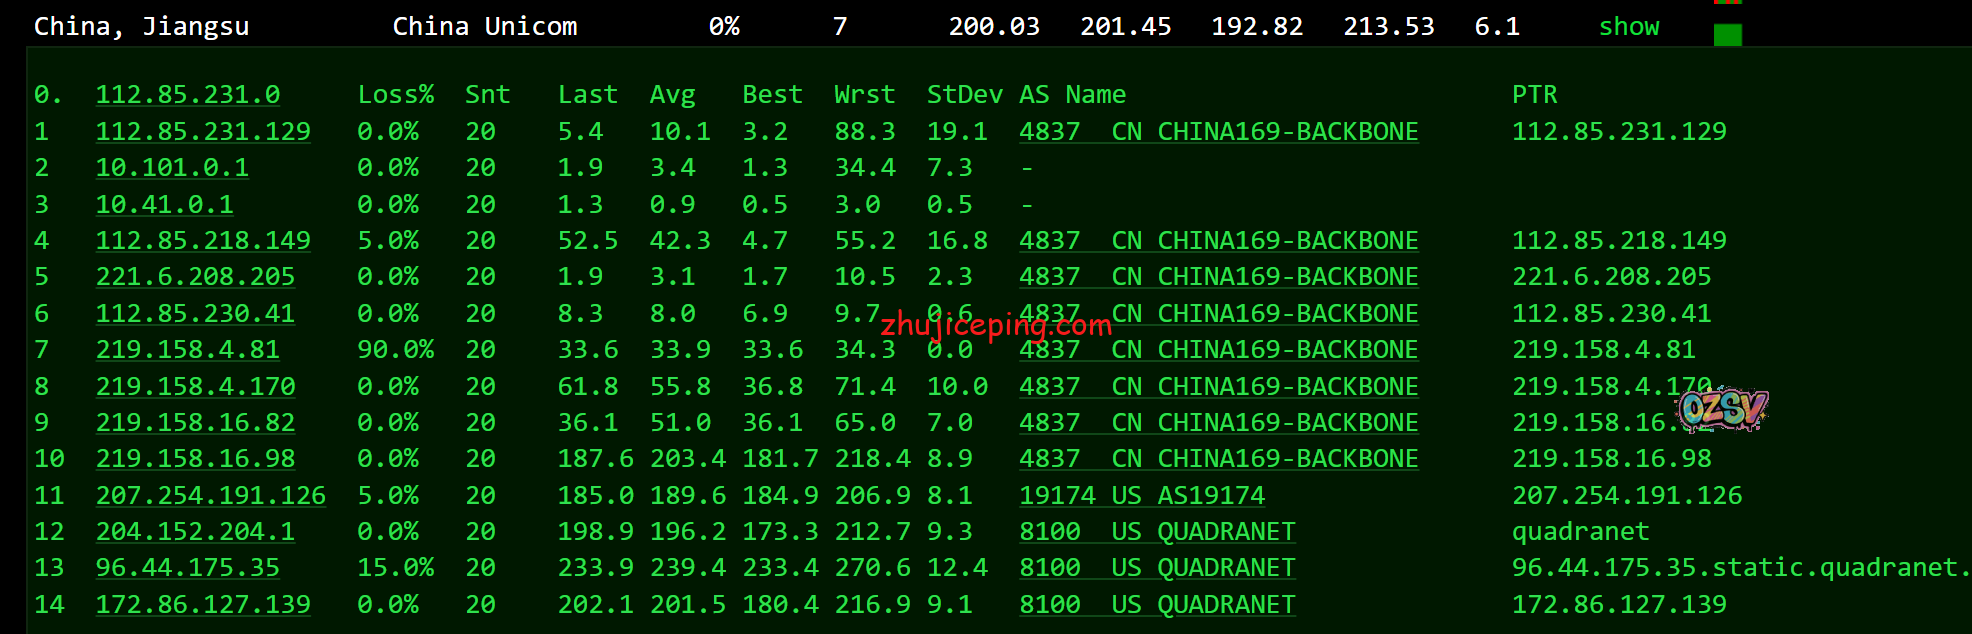Click hop 1's 4837 CHINA169-BACKBONE AS link

click(x=1218, y=132)
